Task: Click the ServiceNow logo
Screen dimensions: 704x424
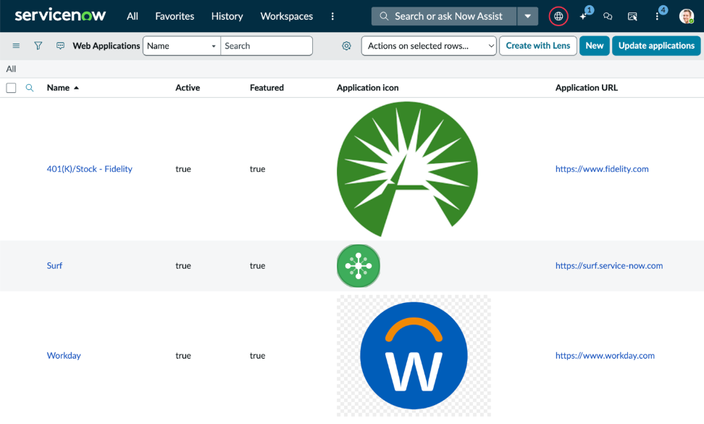Action: coord(60,16)
